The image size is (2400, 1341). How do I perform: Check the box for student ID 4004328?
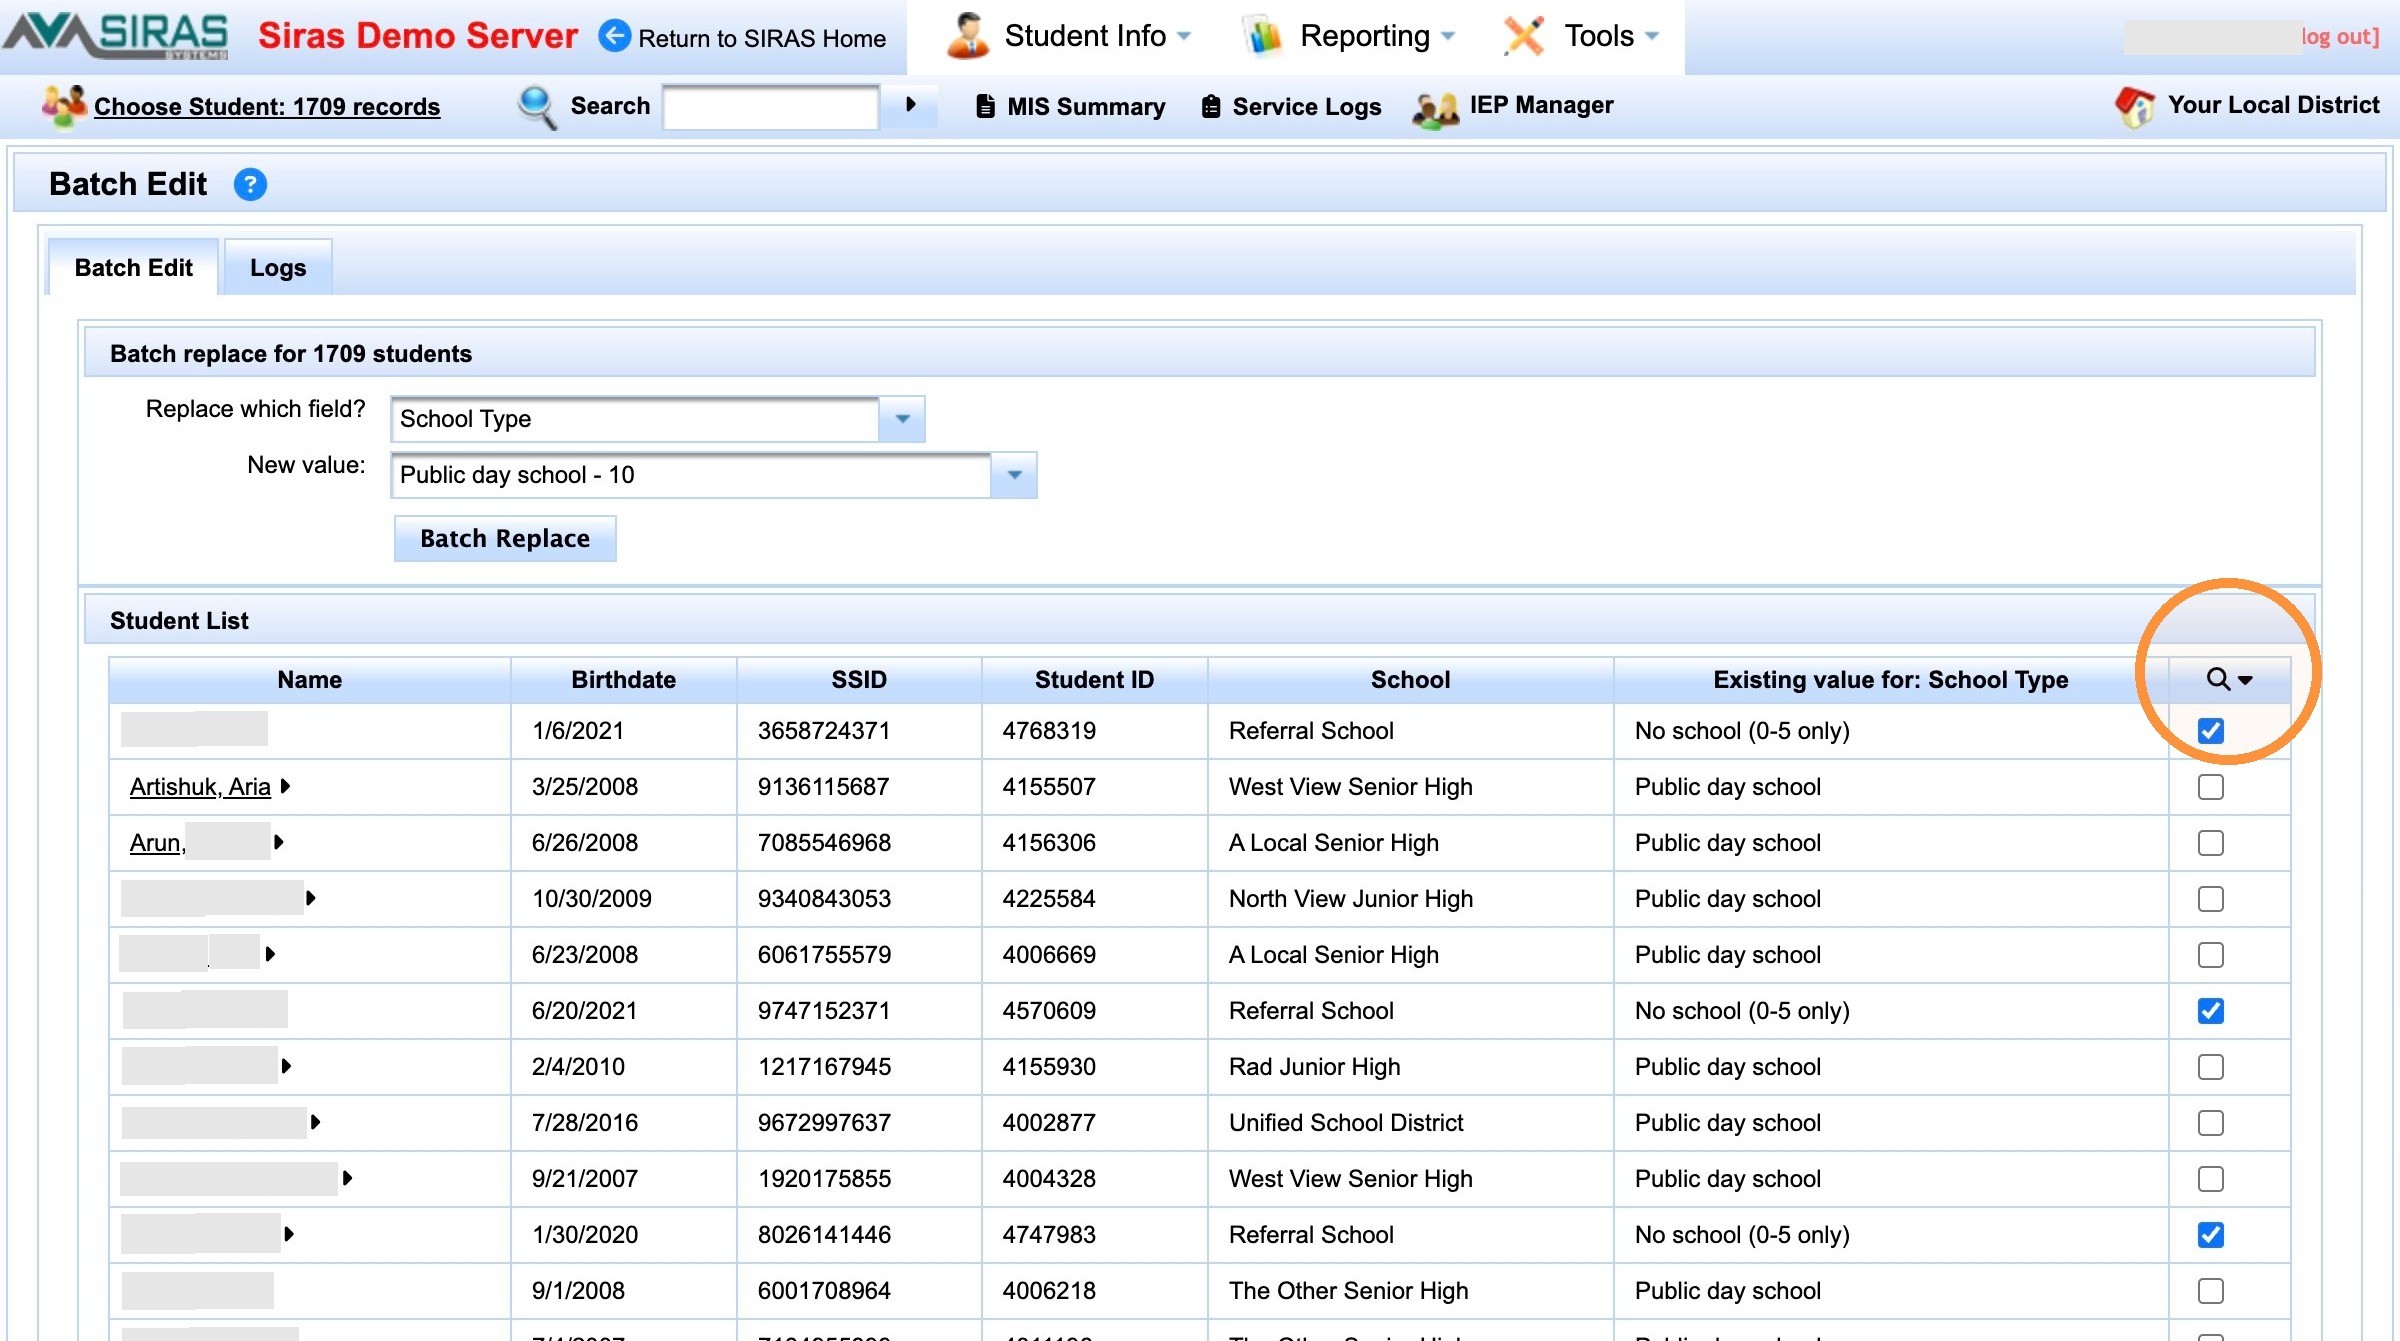pos(2211,1179)
